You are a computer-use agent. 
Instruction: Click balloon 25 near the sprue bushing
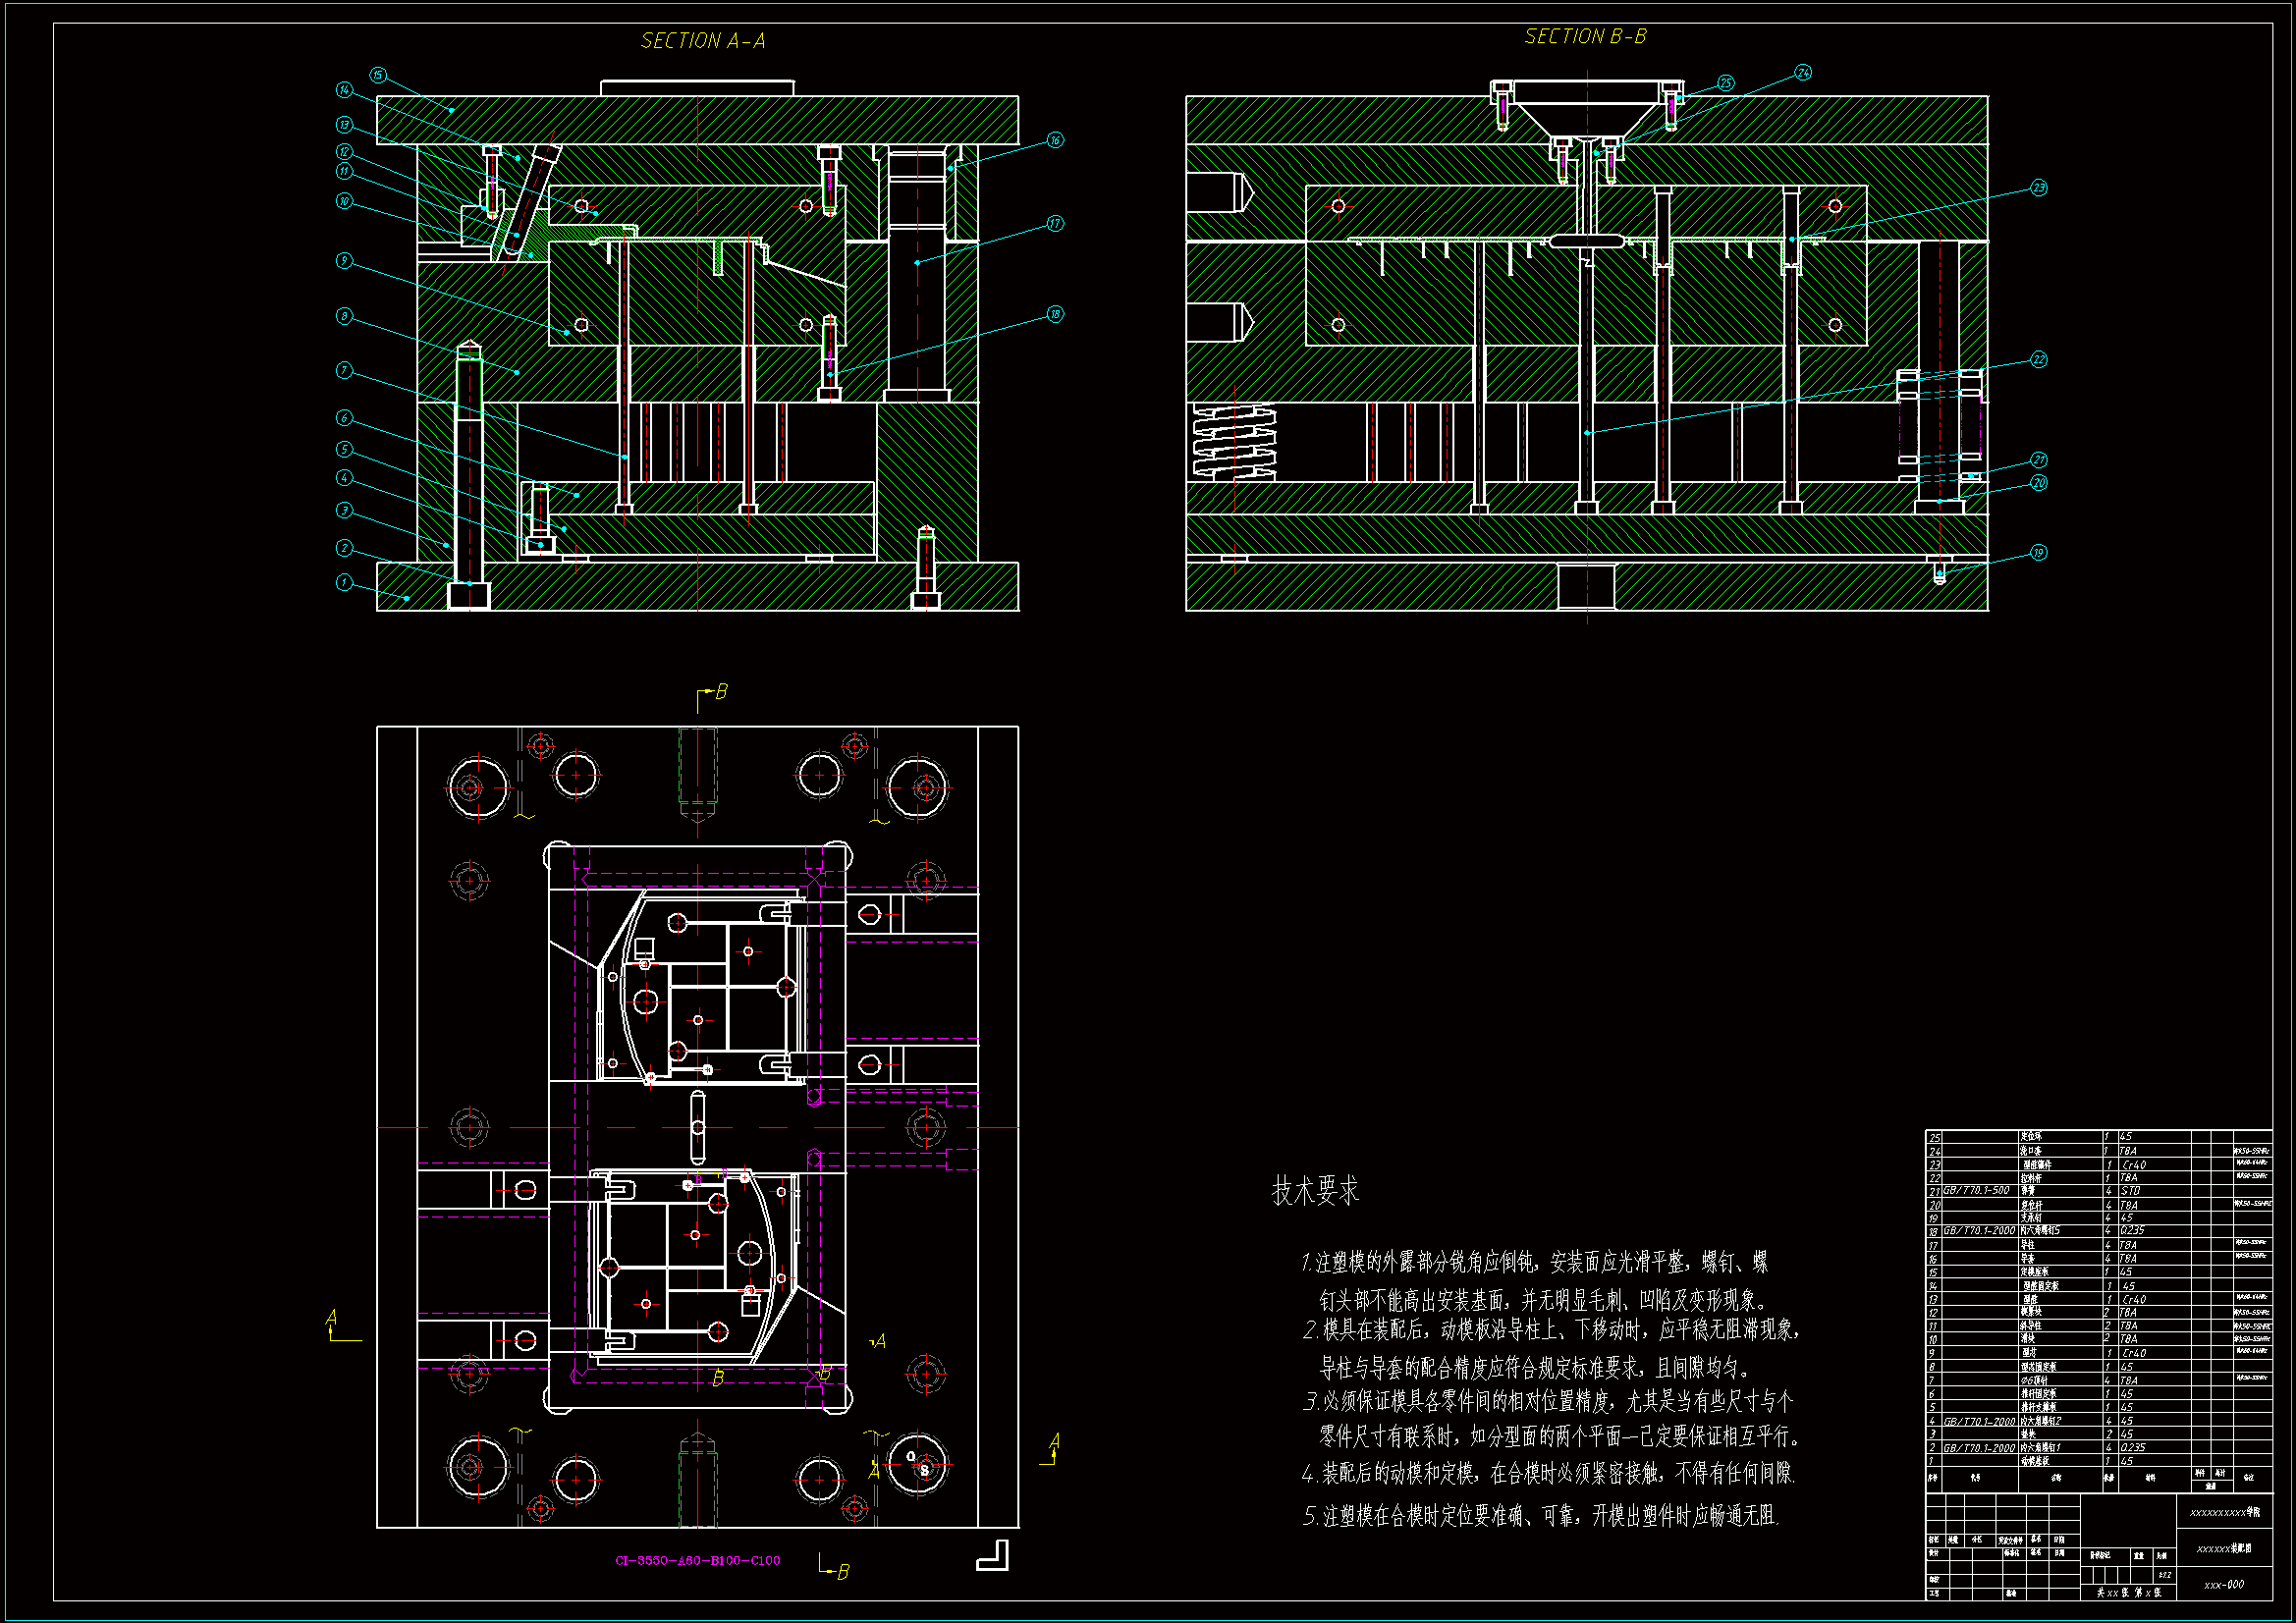point(1726,83)
